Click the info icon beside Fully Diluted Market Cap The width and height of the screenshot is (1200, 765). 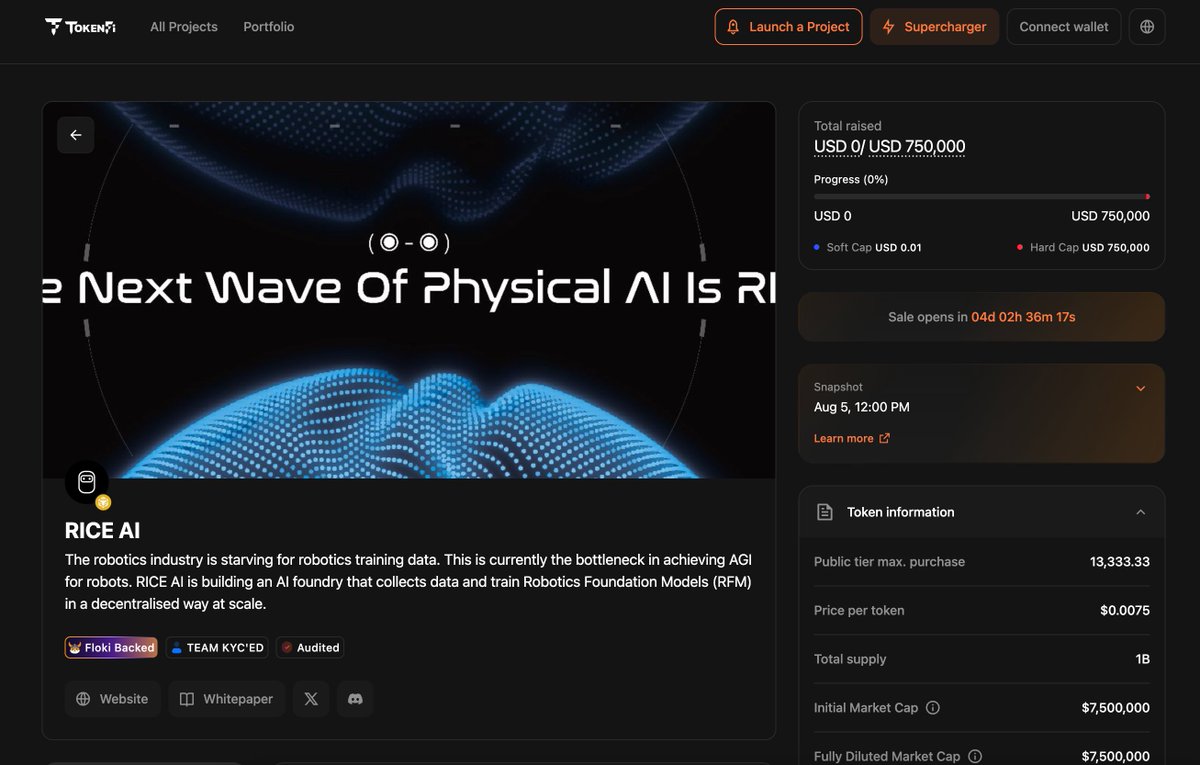(x=975, y=757)
